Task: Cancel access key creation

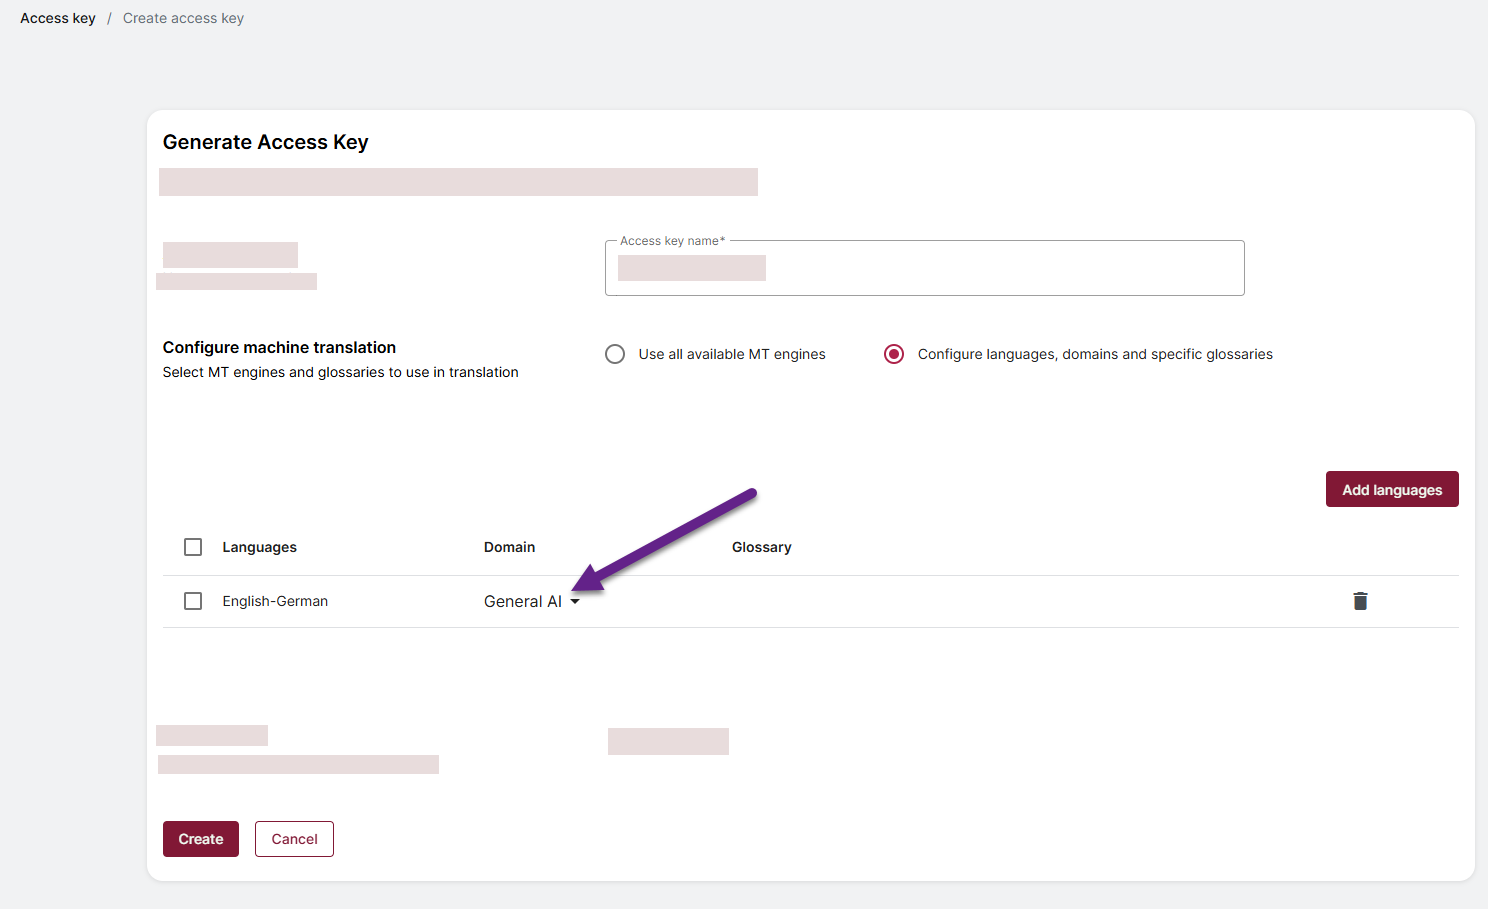Action: tap(294, 839)
